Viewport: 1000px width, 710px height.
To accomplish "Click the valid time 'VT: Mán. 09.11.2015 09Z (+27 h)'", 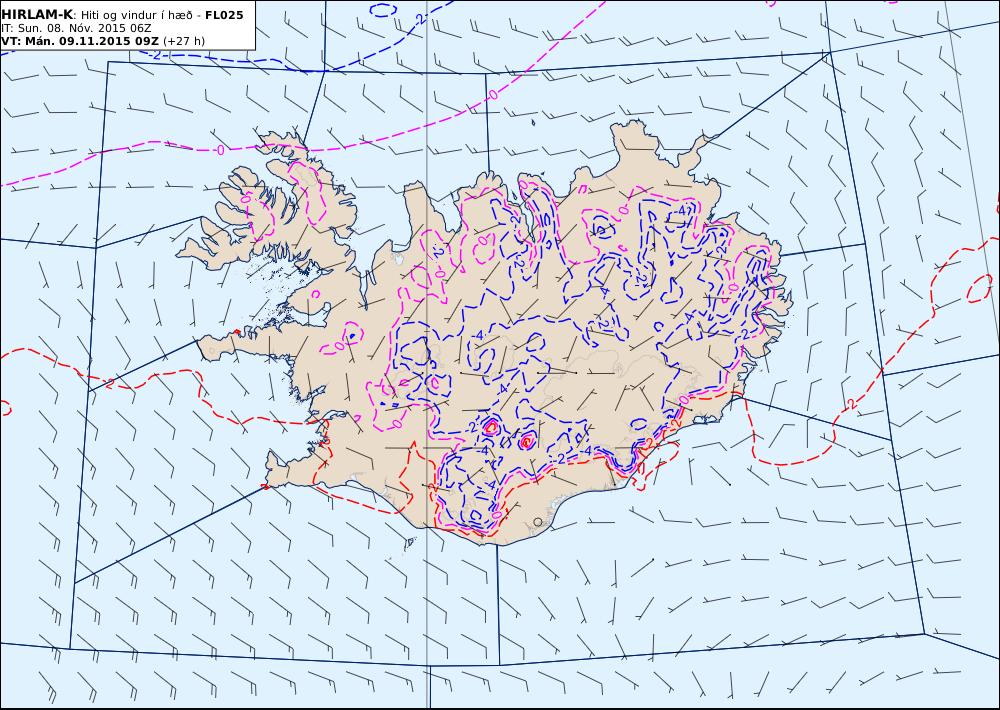I will pos(103,41).
